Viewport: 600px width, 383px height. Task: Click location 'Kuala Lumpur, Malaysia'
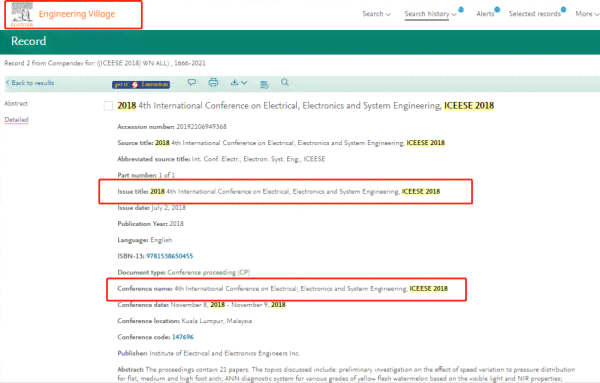point(217,321)
